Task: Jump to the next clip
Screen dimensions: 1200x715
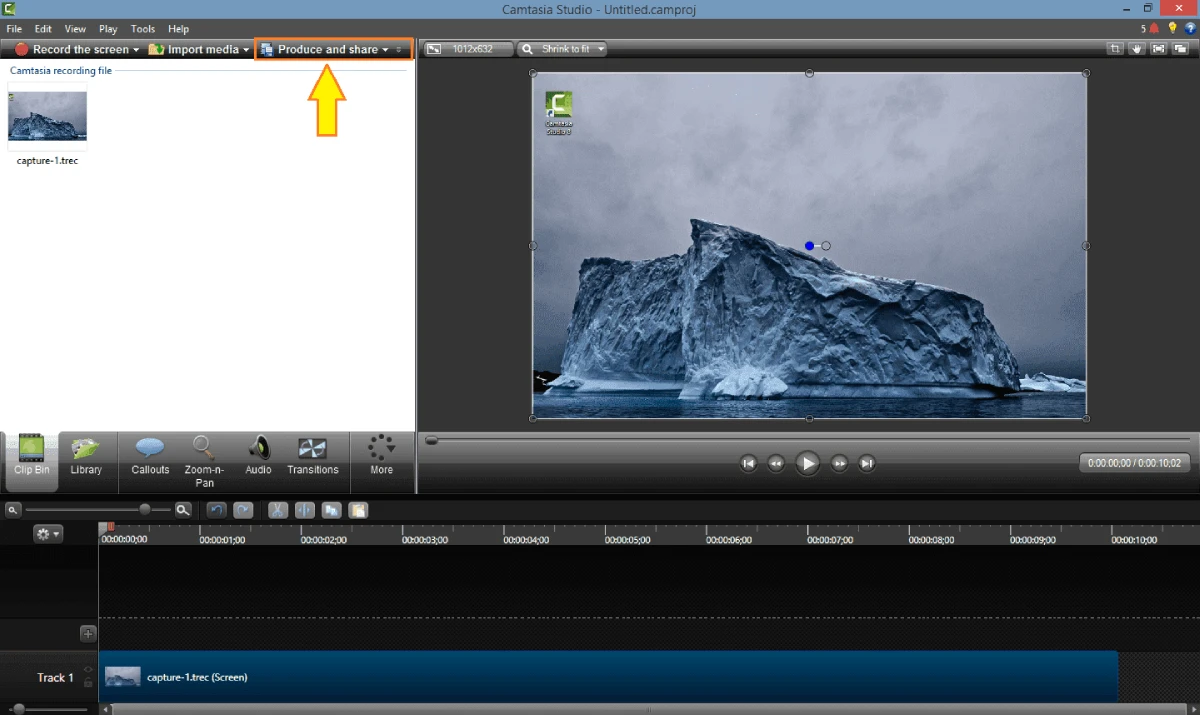Action: (868, 463)
